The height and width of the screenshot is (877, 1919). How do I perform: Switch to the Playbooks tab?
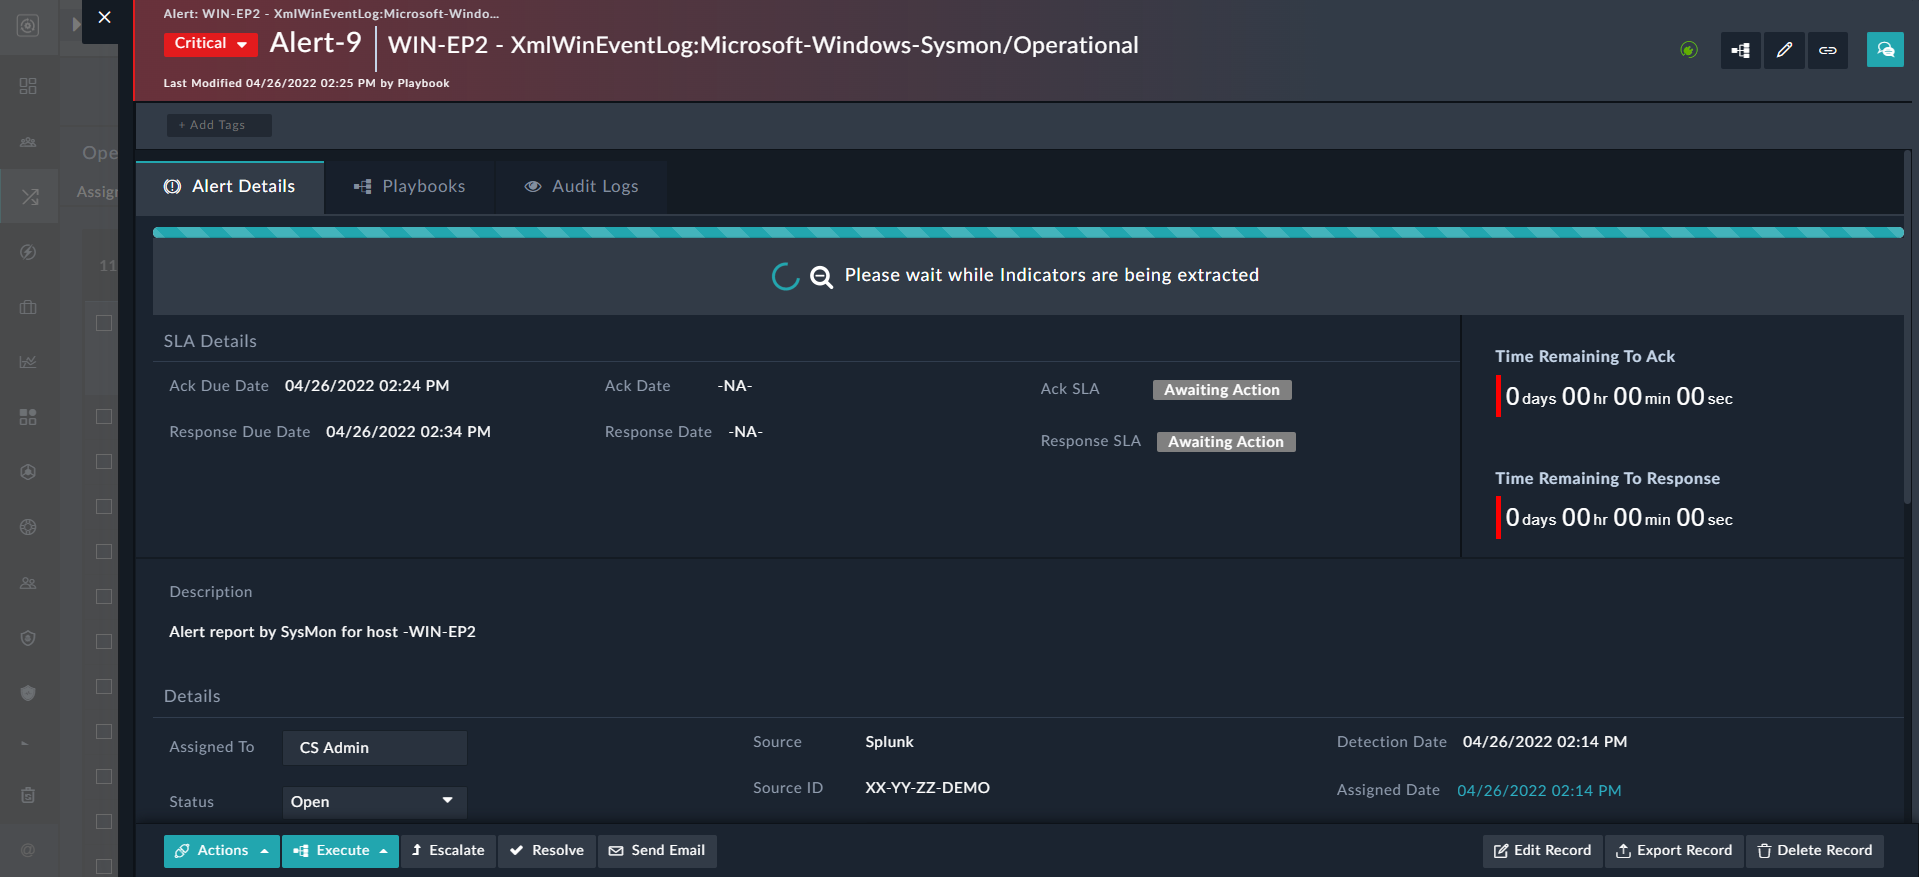[x=410, y=187]
